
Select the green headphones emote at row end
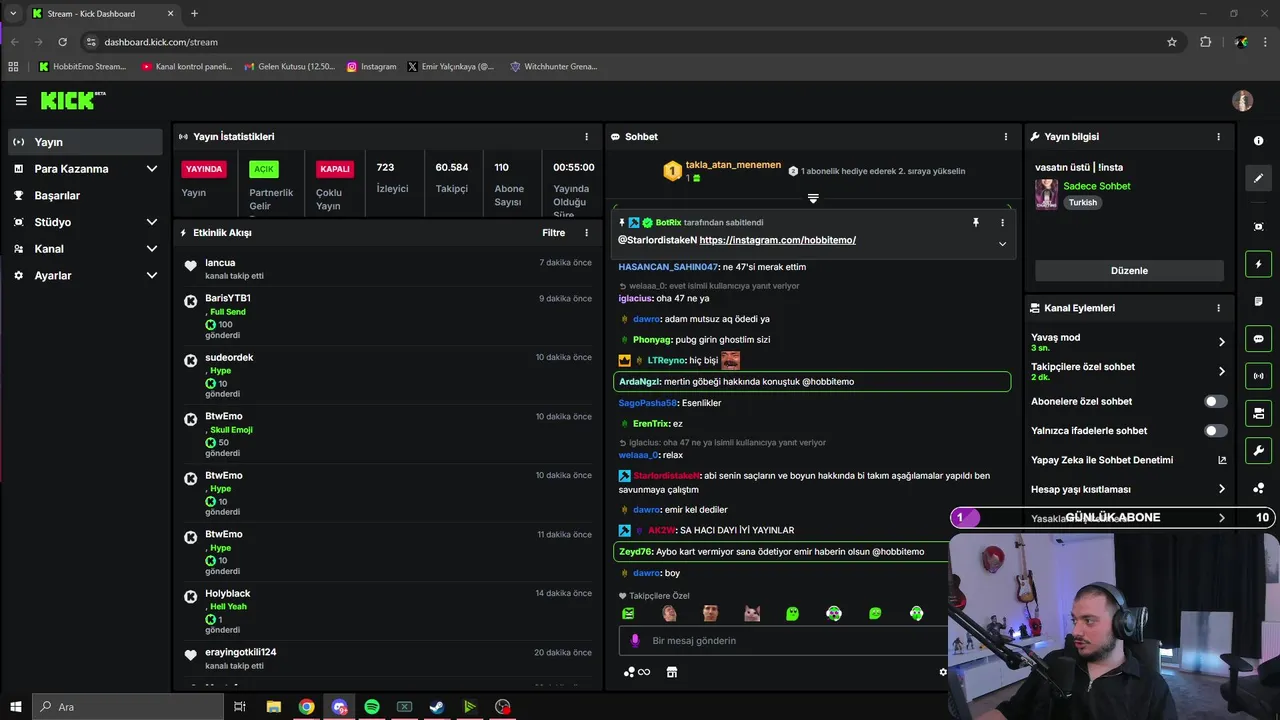pyautogui.click(x=916, y=613)
